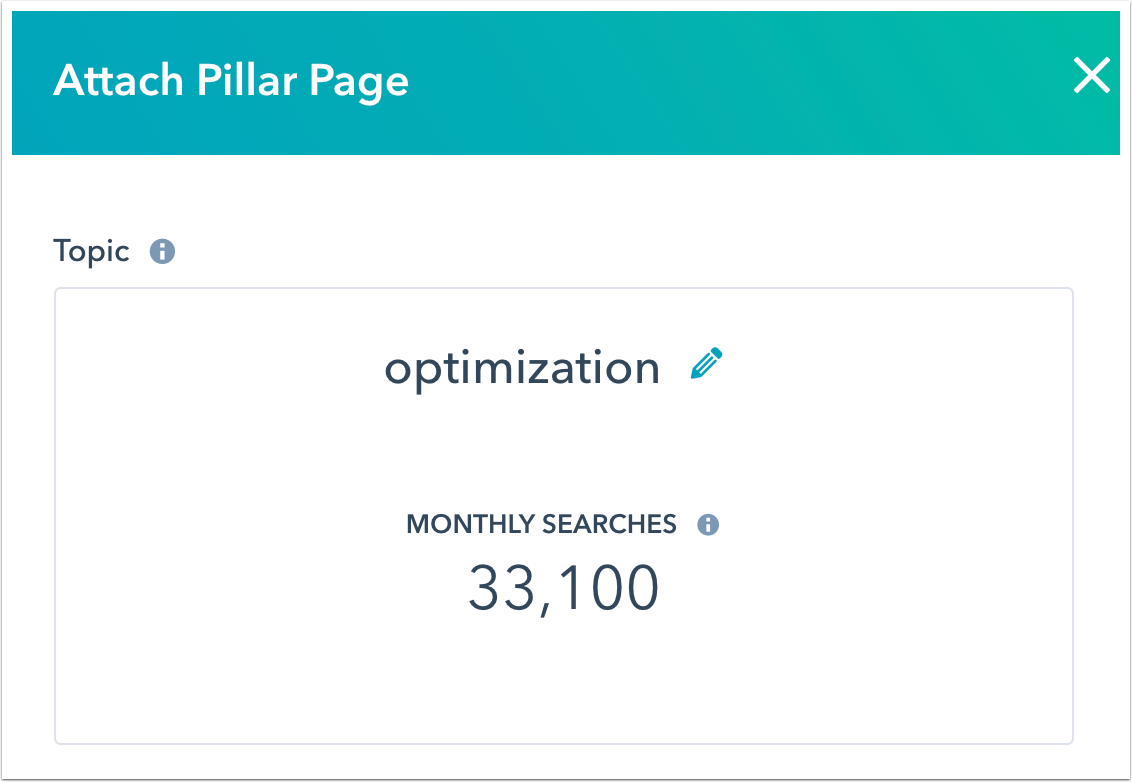This screenshot has width=1132, height=782.
Task: Edit the optimization topic with pencil icon
Action: point(706,365)
